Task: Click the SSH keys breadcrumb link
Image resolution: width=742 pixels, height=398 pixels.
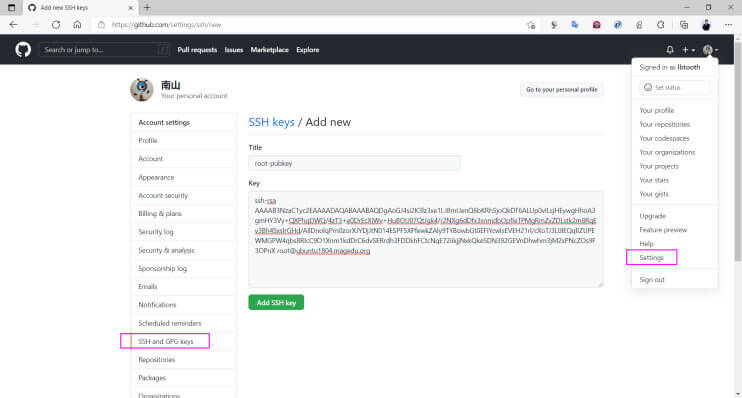Action: (x=271, y=122)
